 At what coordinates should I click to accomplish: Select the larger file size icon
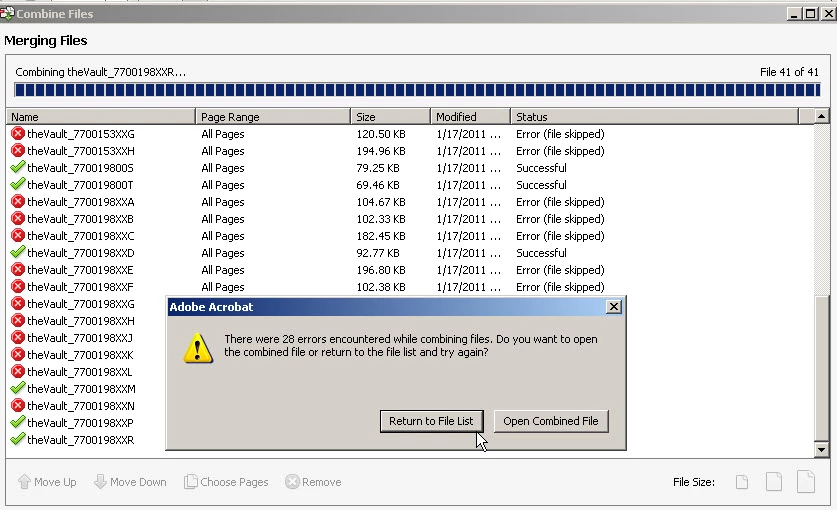[x=806, y=481]
